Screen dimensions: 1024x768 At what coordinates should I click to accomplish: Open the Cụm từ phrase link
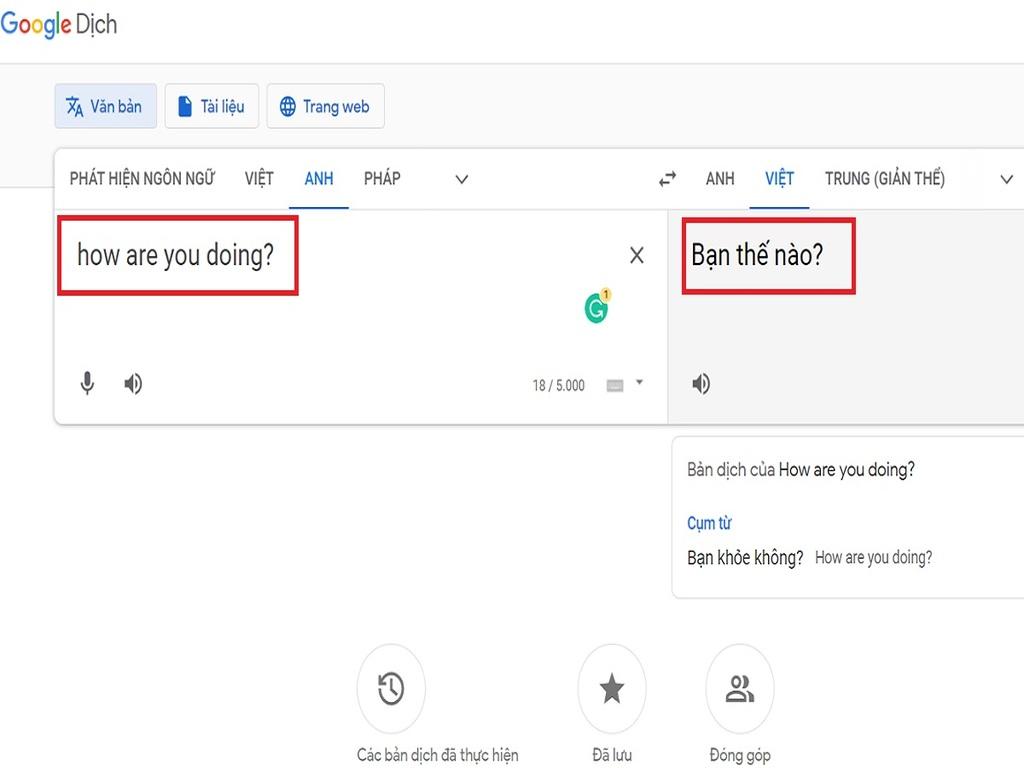[x=709, y=522]
